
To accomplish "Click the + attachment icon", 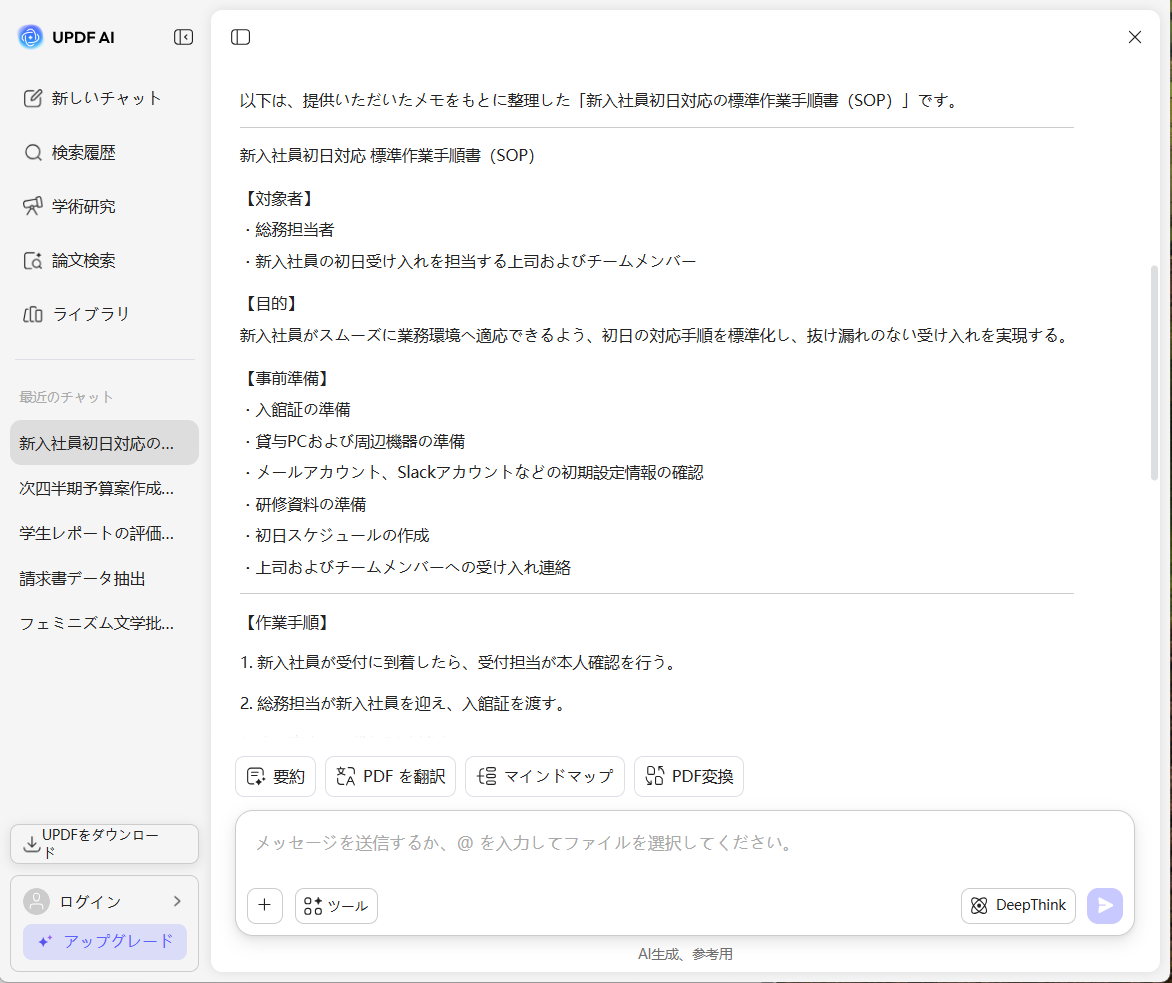I will [264, 906].
